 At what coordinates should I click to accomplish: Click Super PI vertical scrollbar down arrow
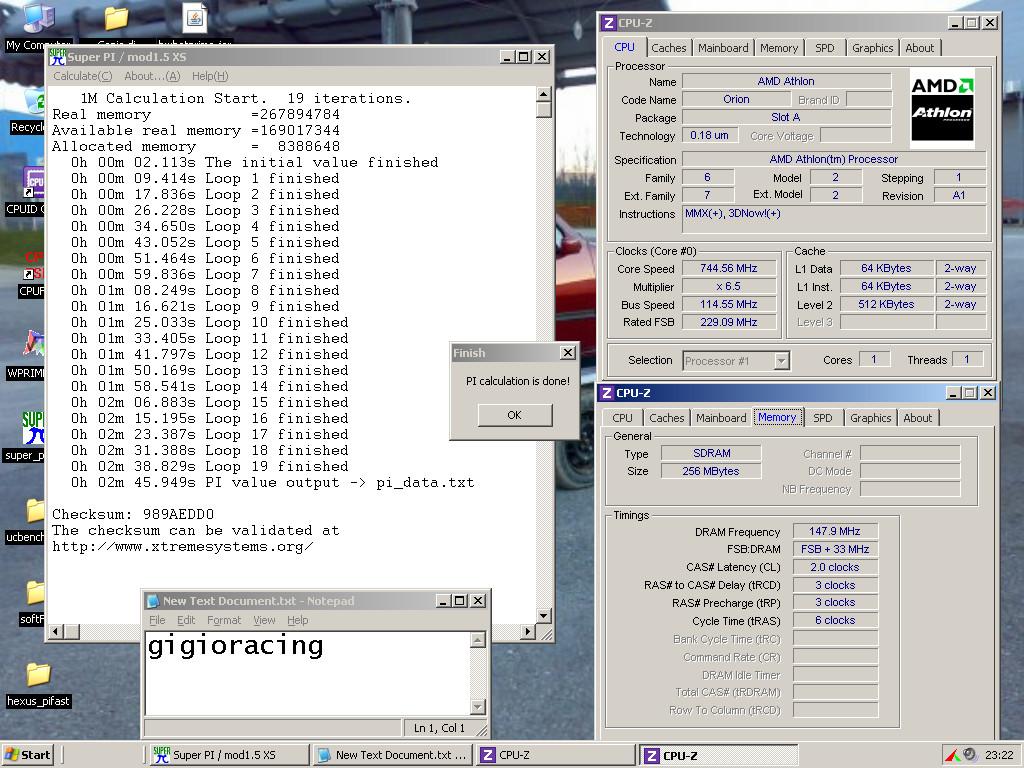click(543, 615)
